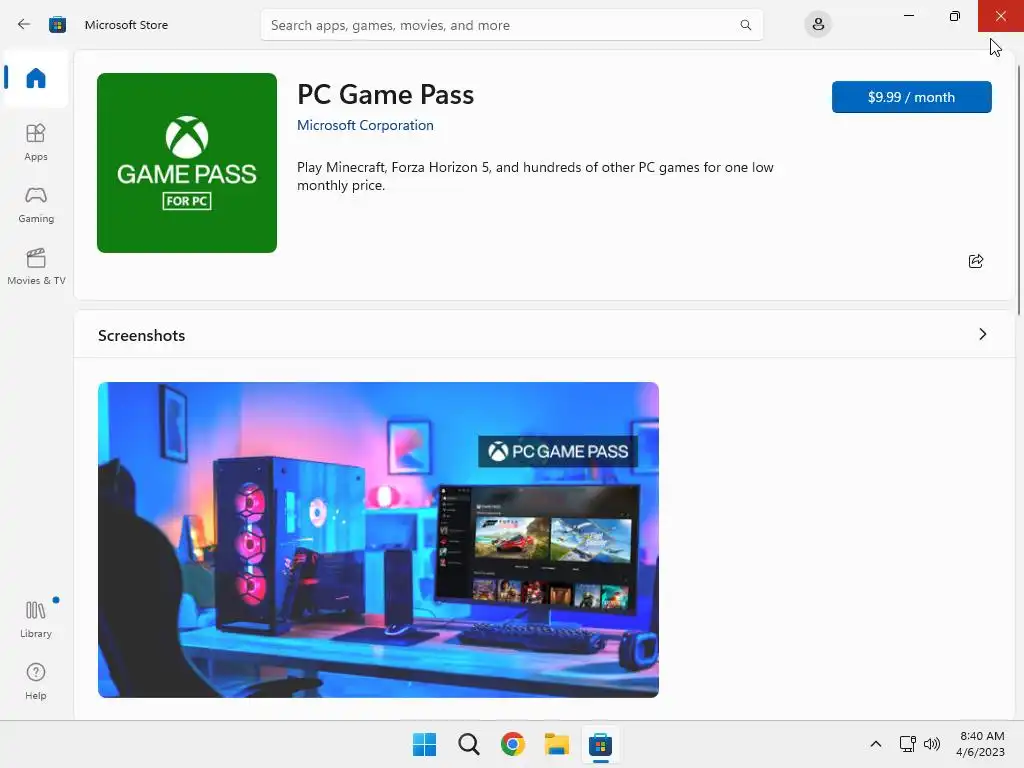This screenshot has width=1024, height=768.
Task: Share PC Game Pass via share icon
Action: pos(976,261)
